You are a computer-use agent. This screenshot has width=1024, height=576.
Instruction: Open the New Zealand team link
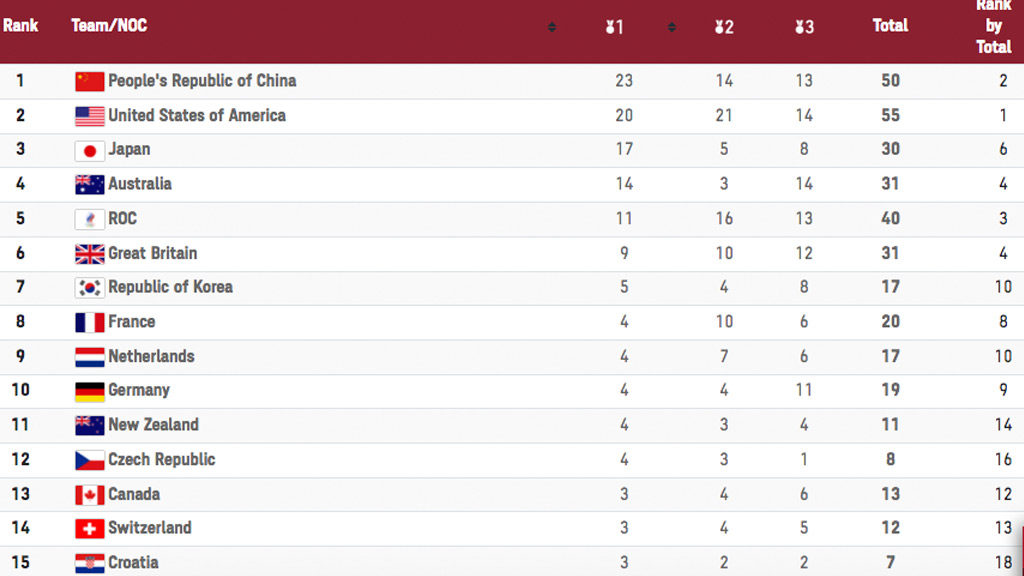point(153,425)
